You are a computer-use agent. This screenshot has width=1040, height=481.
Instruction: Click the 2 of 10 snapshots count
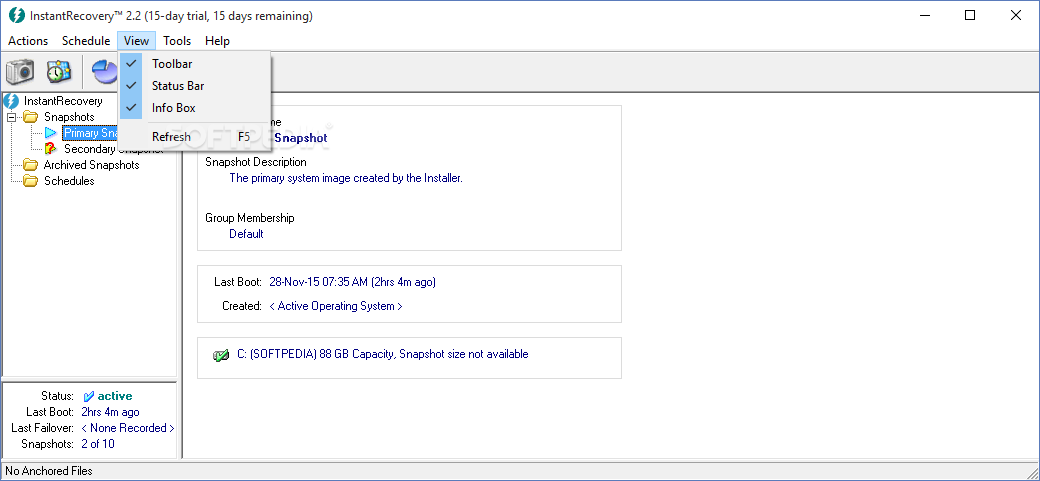click(x=98, y=444)
